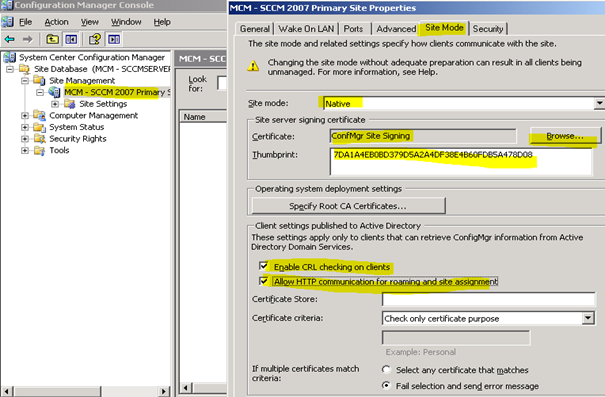The height and width of the screenshot is (397, 605).
Task: Collapse the Site Database tree node
Action: click(10, 69)
